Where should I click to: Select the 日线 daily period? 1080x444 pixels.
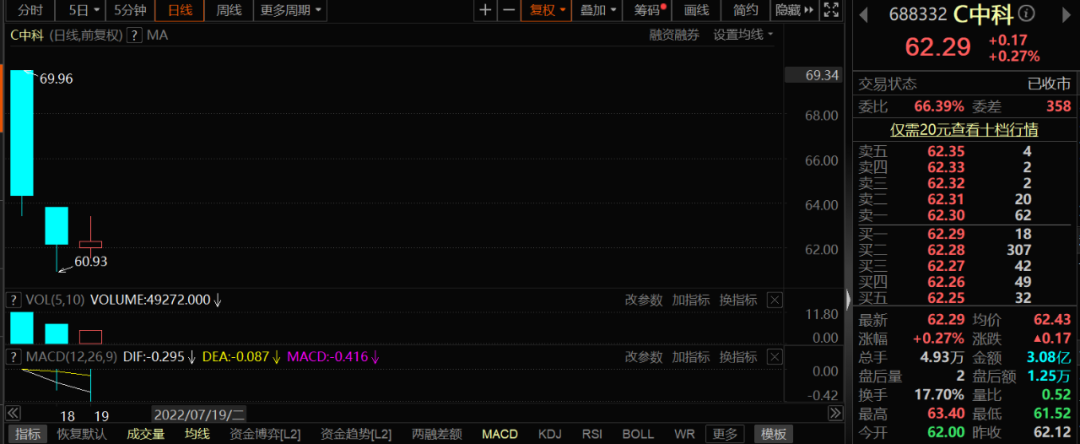[x=180, y=10]
